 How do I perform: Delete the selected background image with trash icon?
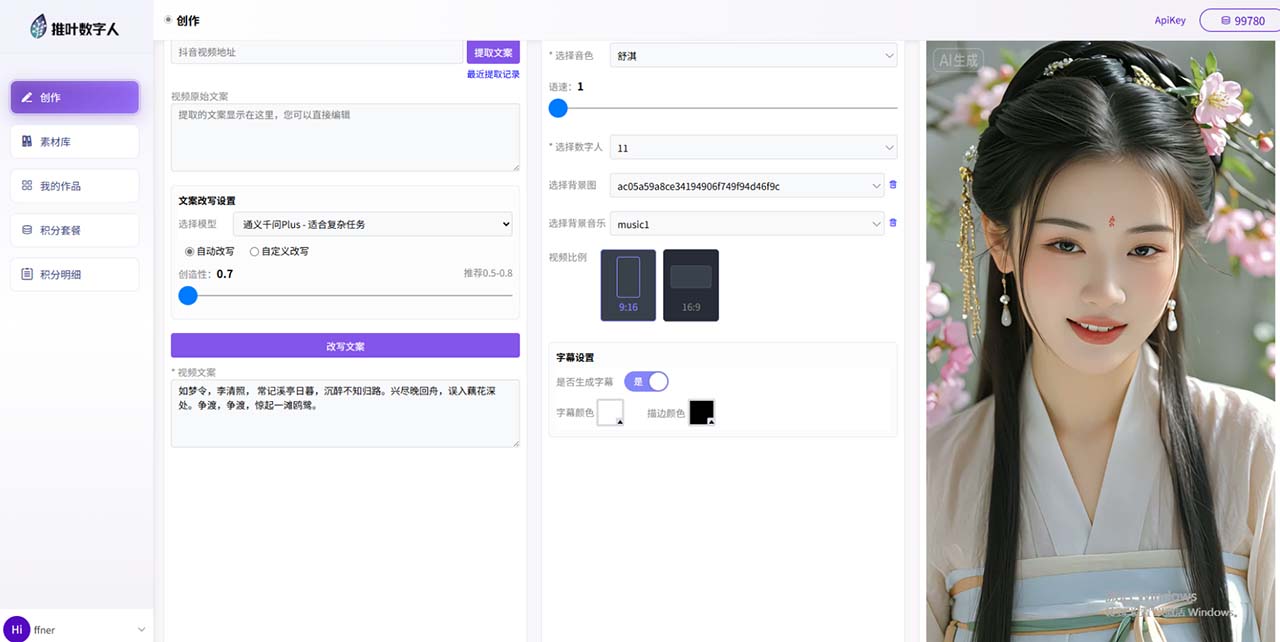click(893, 185)
